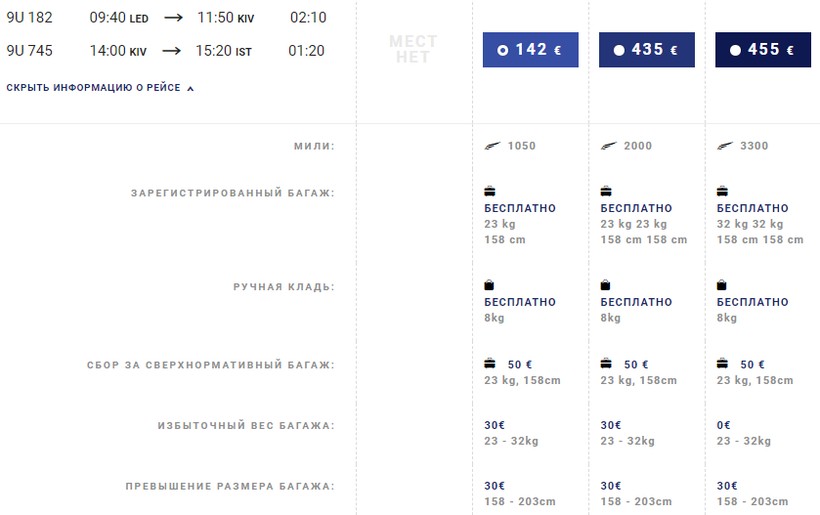Click excess baggage 50 € icon in last fare column
Screen dimensions: 820x515
coord(723,364)
